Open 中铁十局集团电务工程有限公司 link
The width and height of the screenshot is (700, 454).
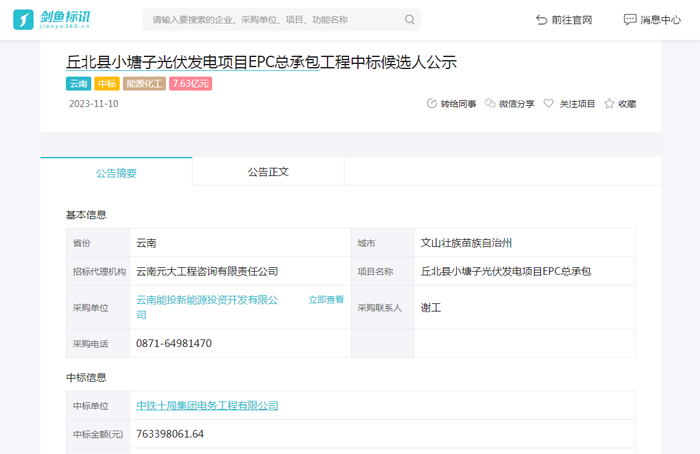(x=207, y=405)
